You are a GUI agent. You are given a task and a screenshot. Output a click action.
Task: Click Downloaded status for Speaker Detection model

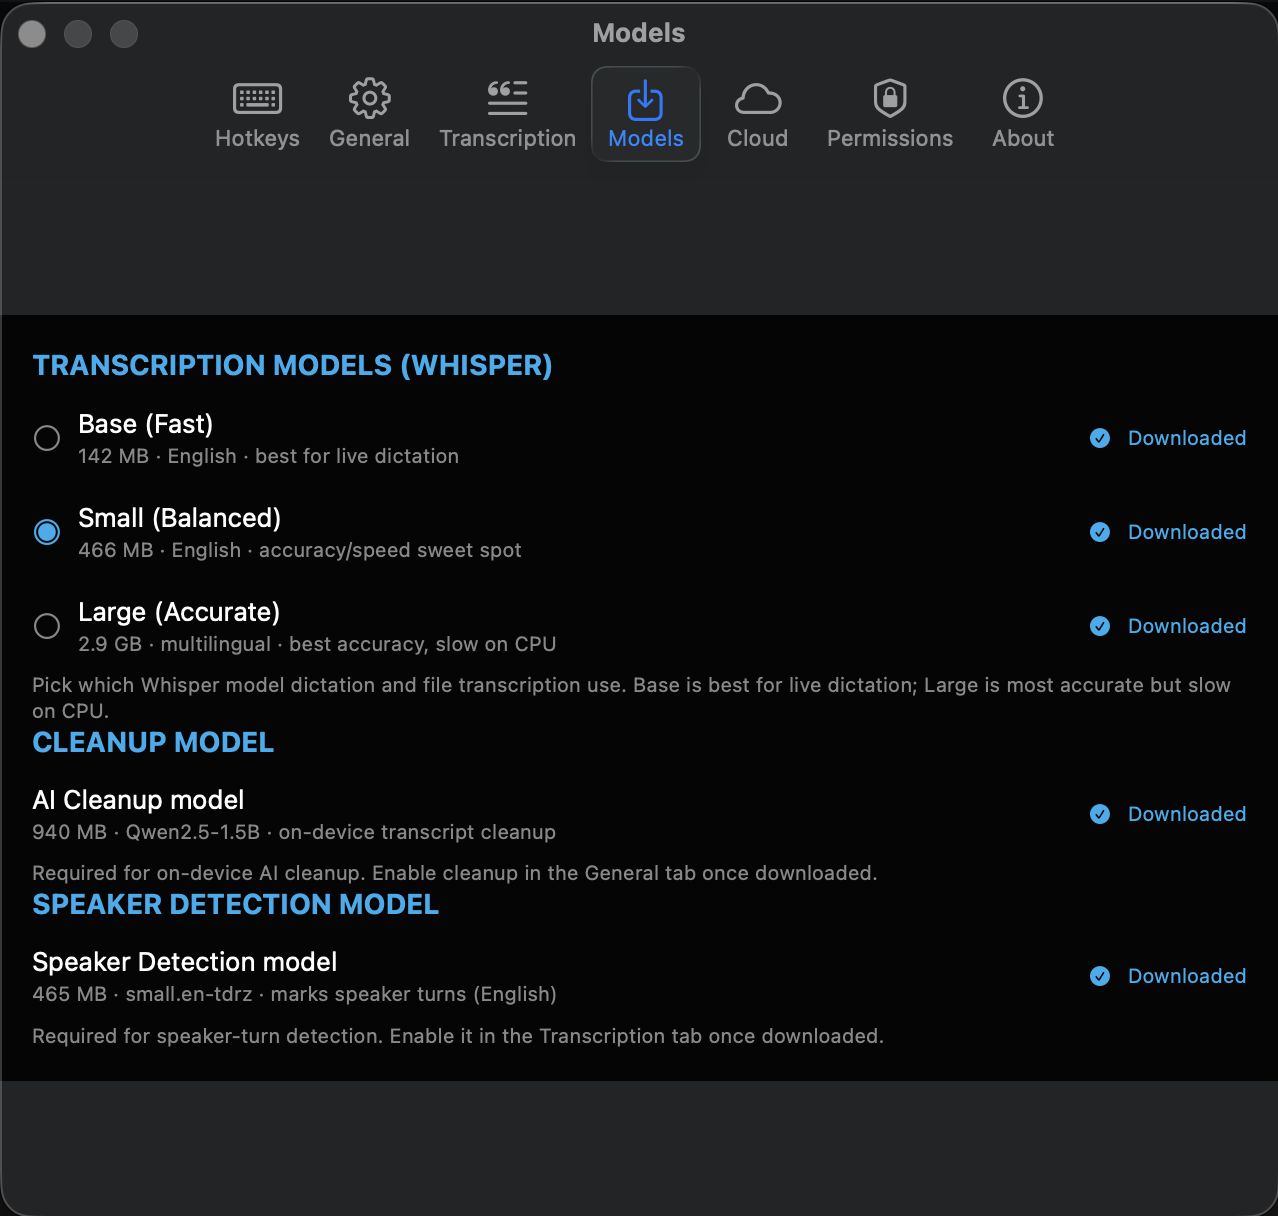tap(1187, 976)
